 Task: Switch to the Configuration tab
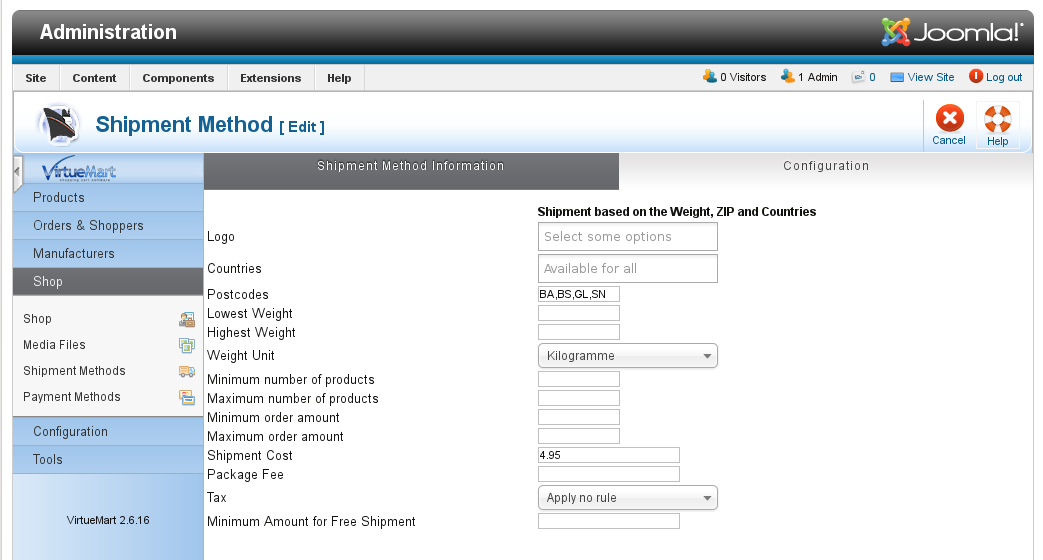pyautogui.click(x=825, y=166)
